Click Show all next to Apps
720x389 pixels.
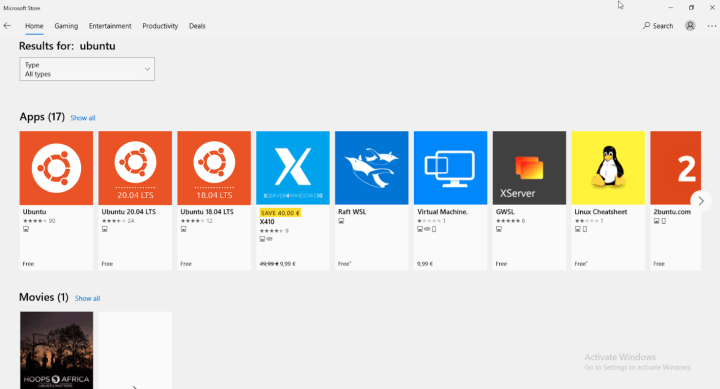pyautogui.click(x=83, y=118)
